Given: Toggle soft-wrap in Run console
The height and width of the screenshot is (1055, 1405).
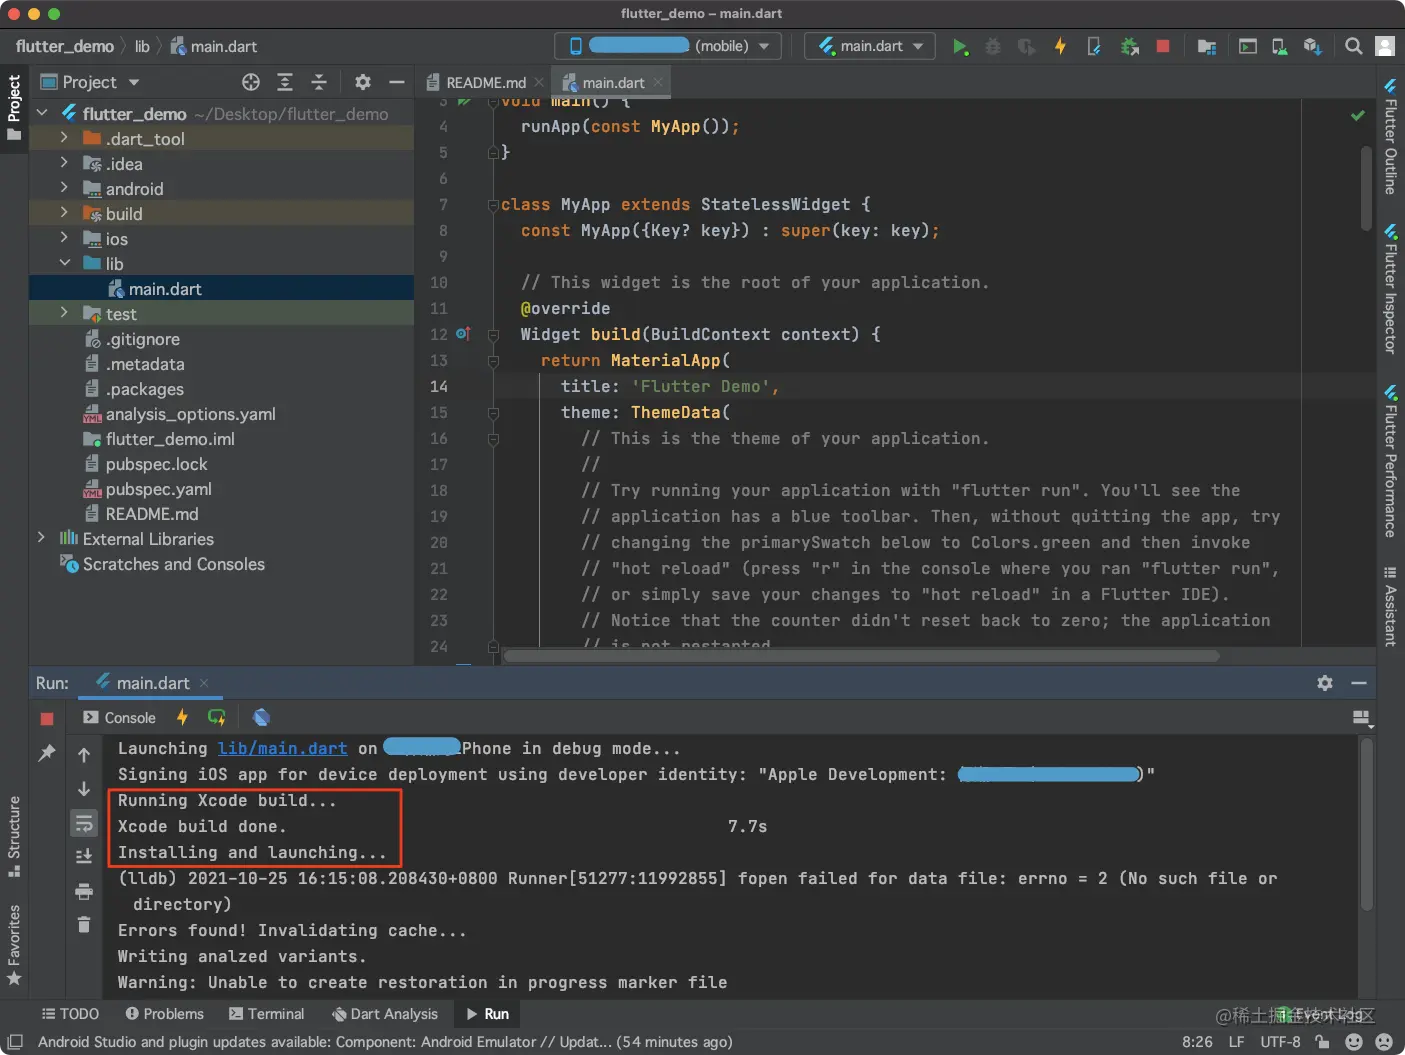Looking at the screenshot, I should coord(84,823).
